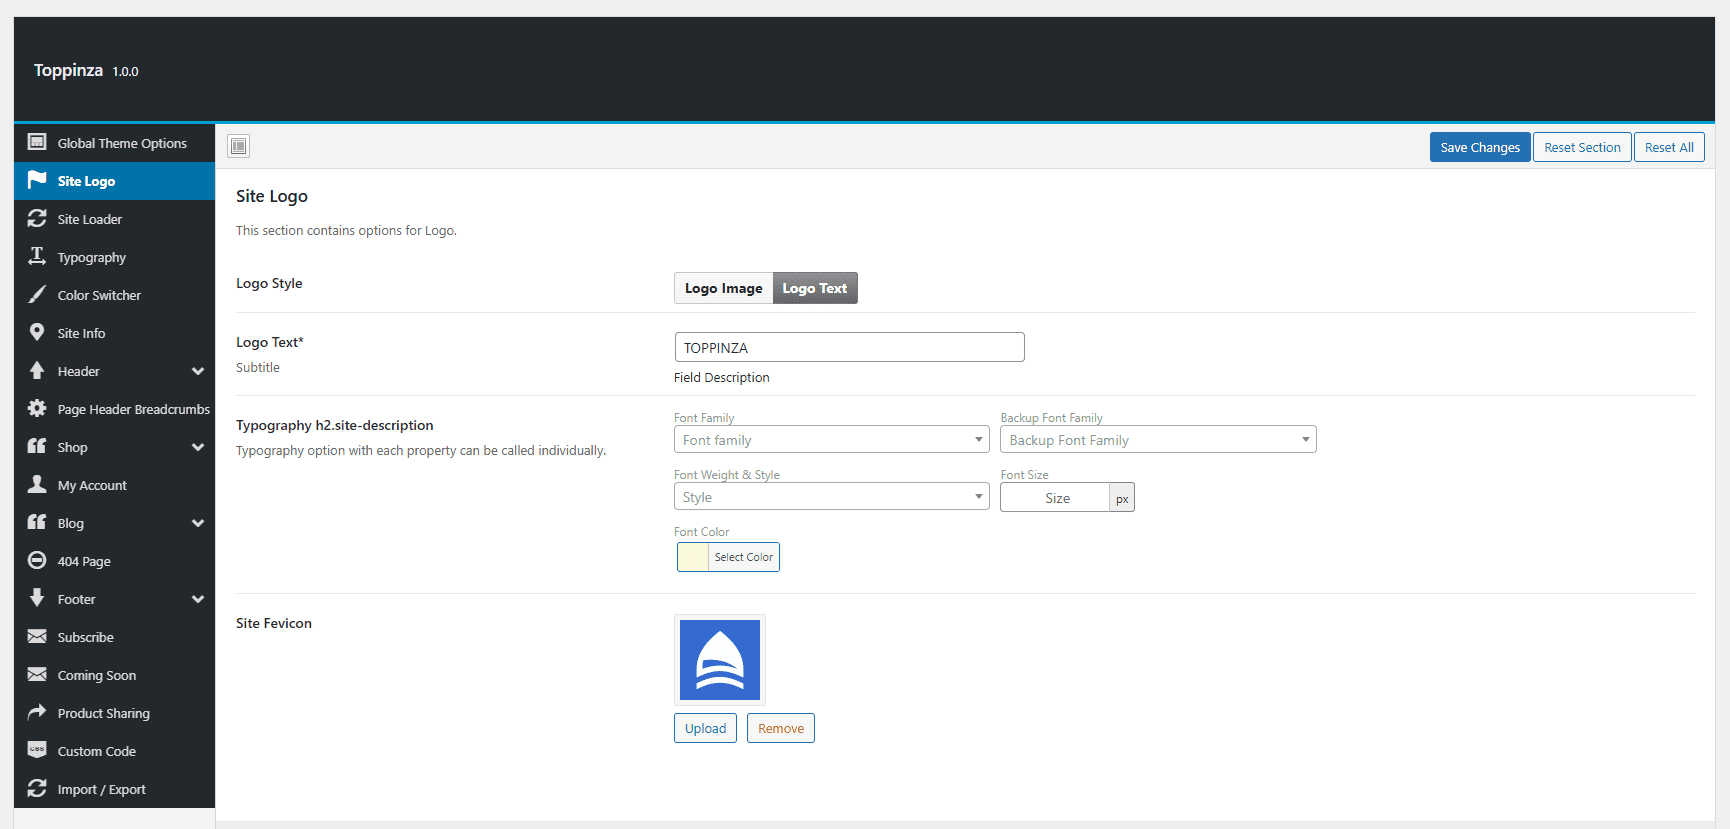Click the Custom Code CSS icon
This screenshot has height=829, width=1730.
coord(37,750)
